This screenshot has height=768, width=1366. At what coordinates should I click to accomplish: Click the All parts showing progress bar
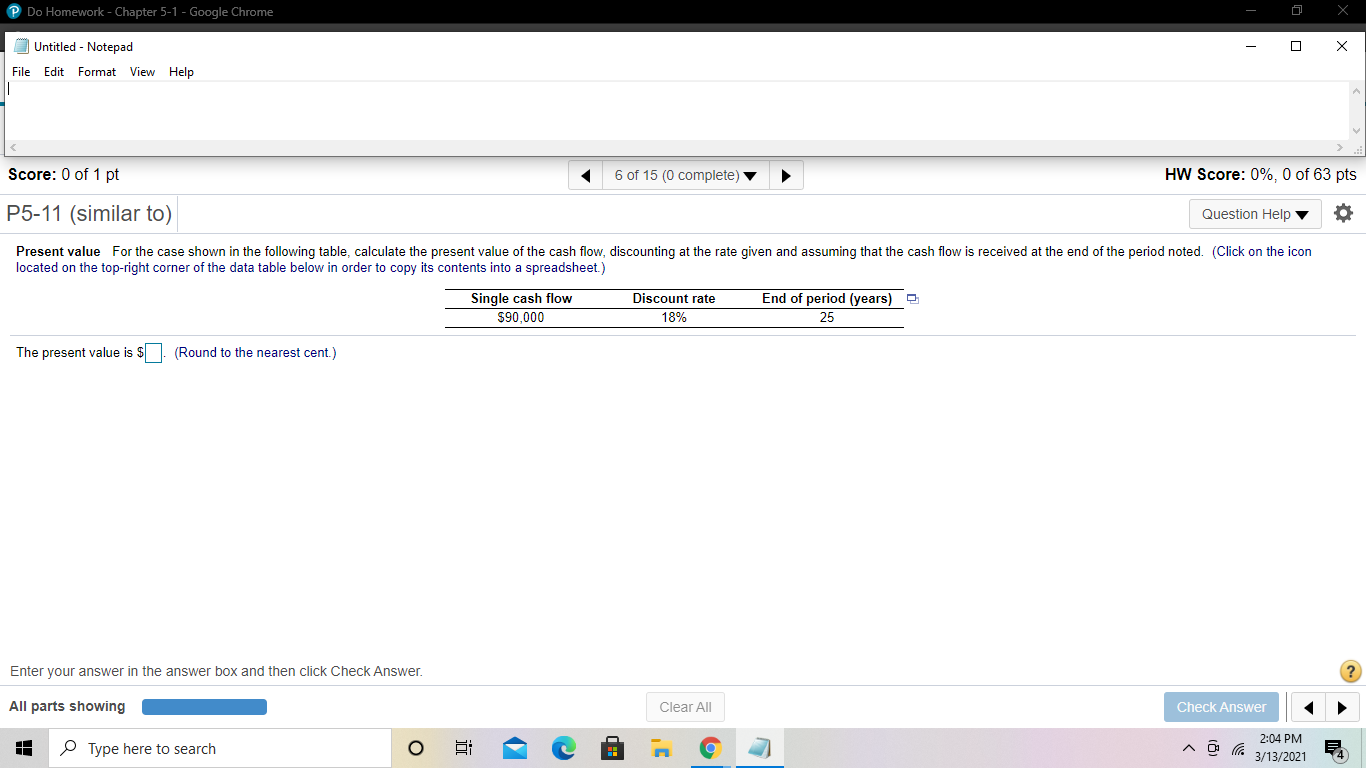(204, 706)
